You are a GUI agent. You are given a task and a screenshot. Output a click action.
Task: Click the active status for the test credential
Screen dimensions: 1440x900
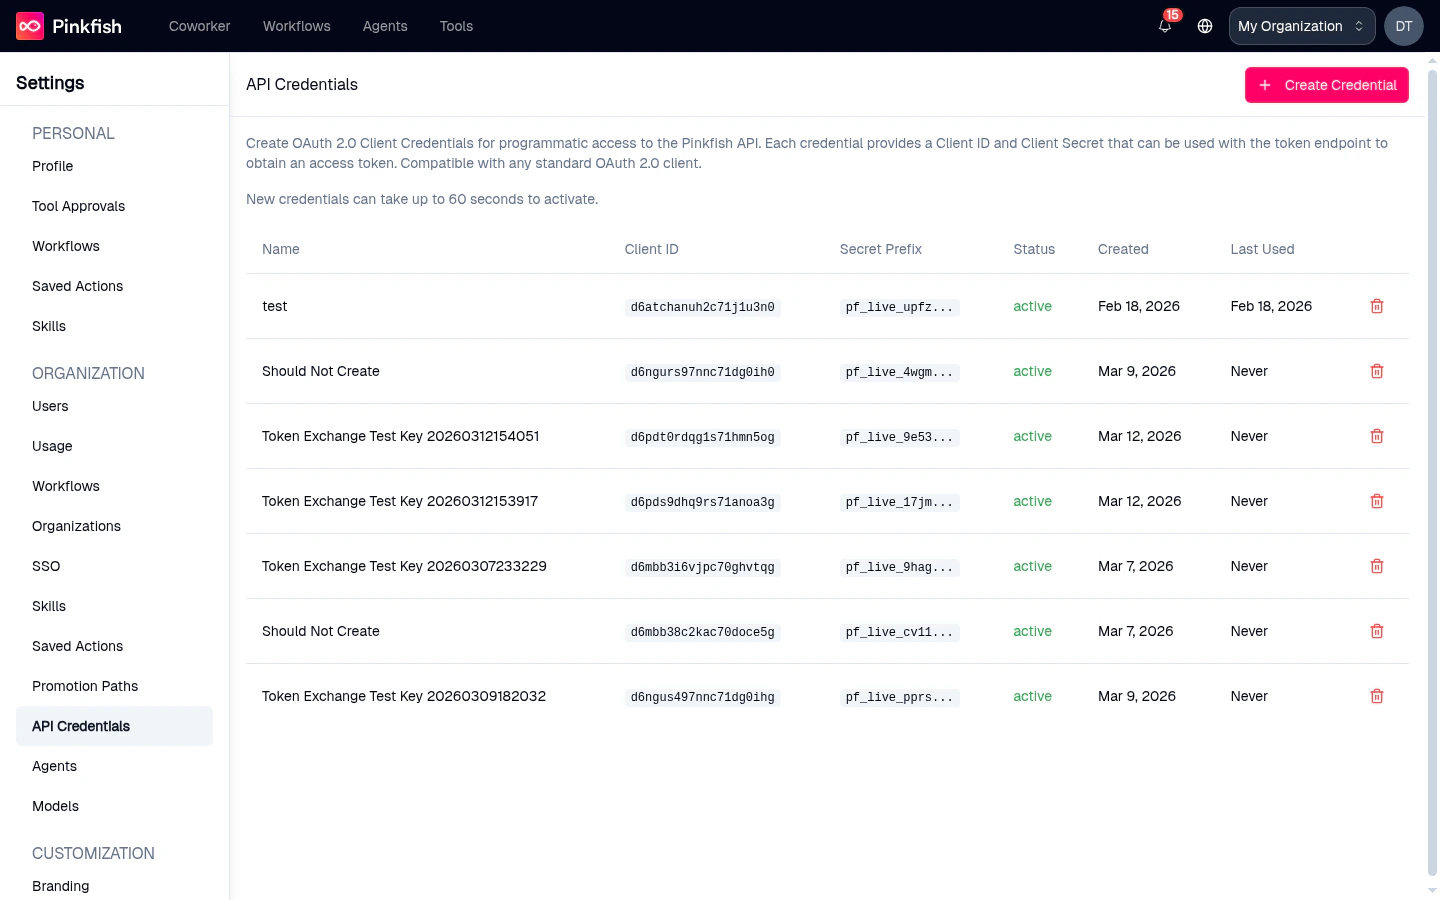click(x=1032, y=306)
